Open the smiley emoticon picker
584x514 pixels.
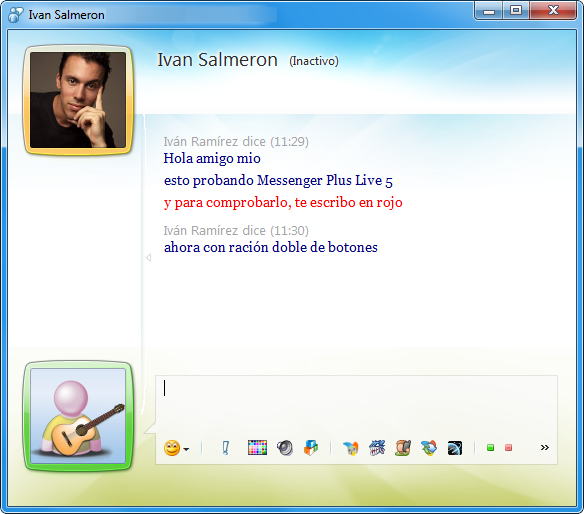172,448
